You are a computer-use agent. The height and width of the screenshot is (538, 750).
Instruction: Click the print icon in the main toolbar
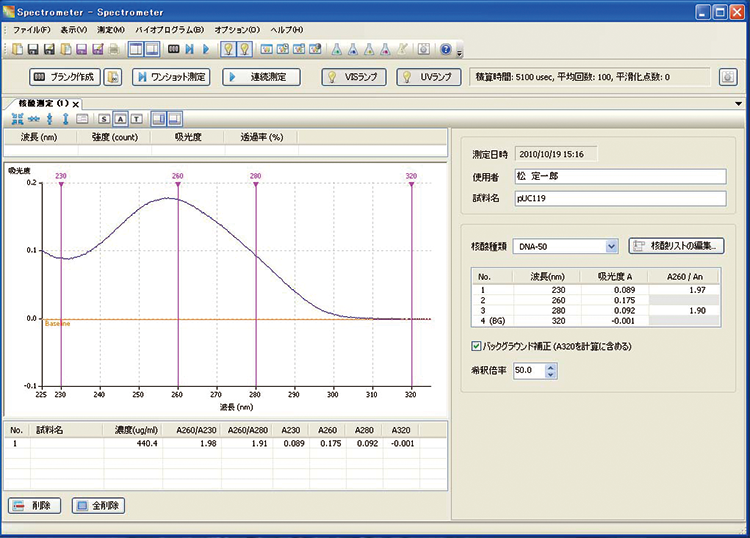pos(114,49)
